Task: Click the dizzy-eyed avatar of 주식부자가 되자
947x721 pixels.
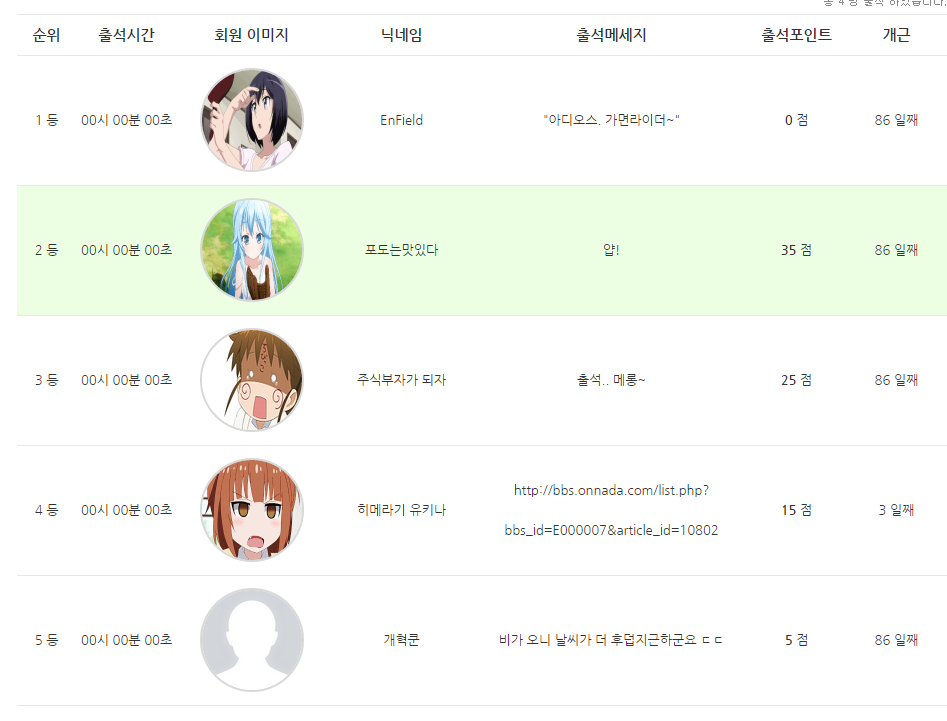Action: [252, 380]
